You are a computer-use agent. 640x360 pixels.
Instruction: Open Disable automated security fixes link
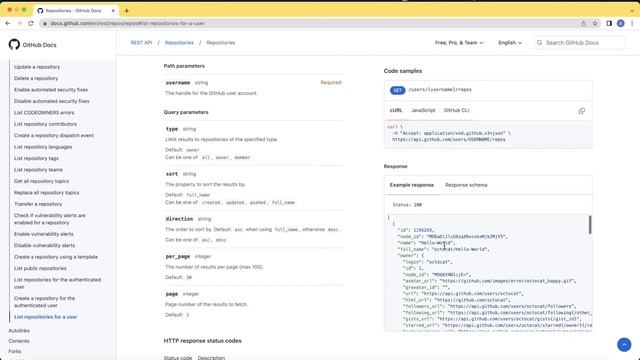51,101
